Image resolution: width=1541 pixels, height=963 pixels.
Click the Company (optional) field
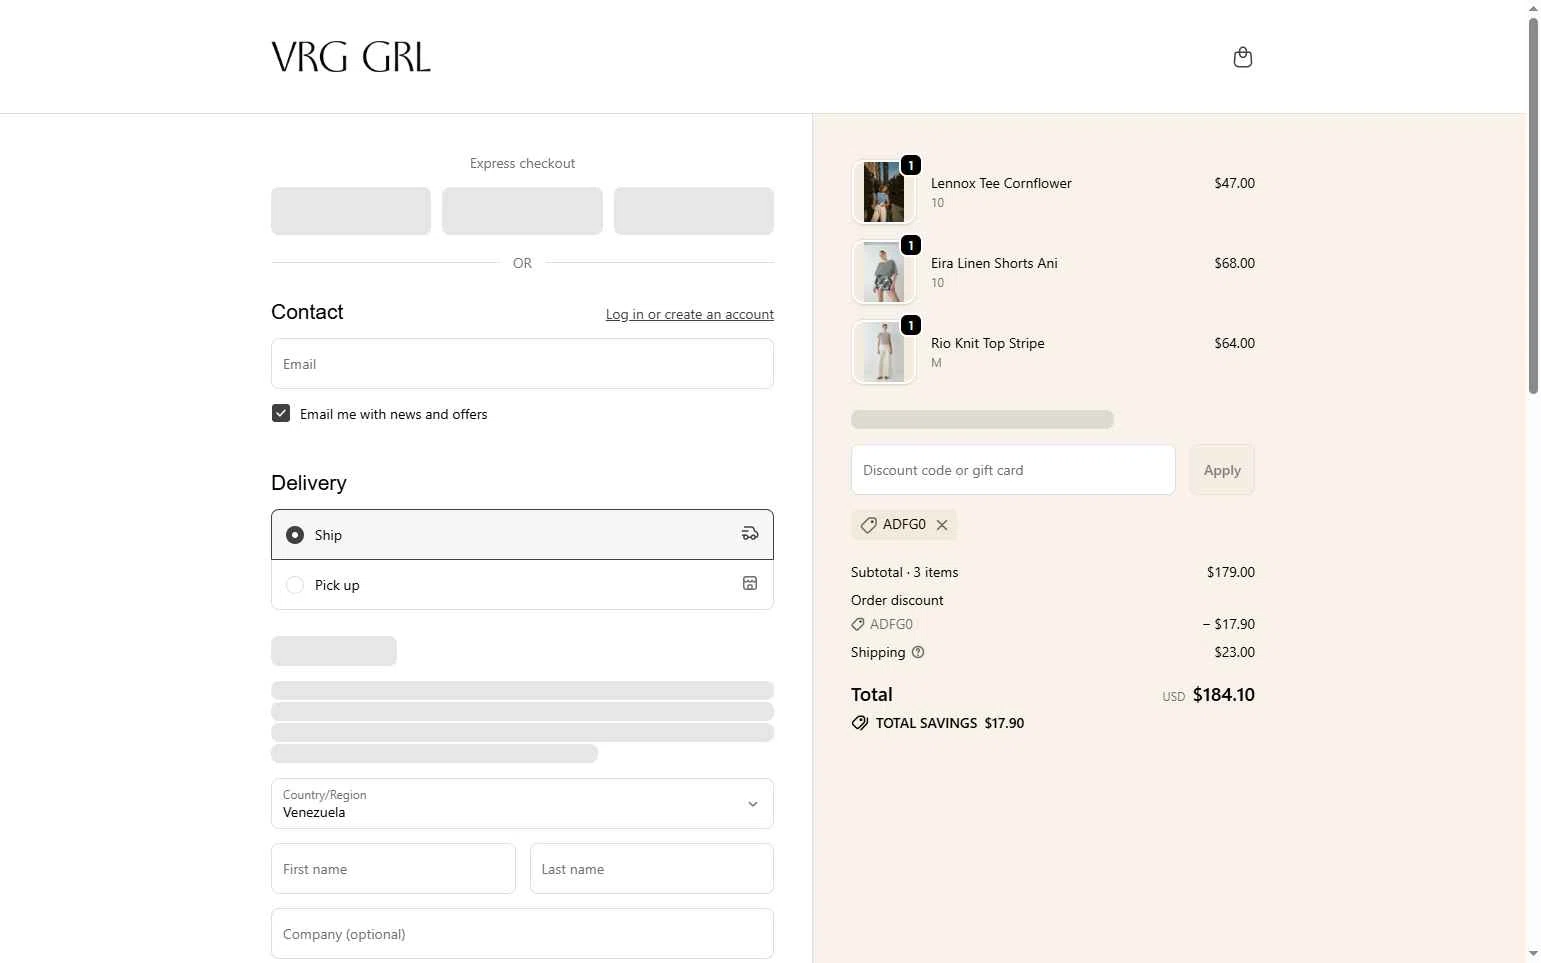tap(522, 934)
